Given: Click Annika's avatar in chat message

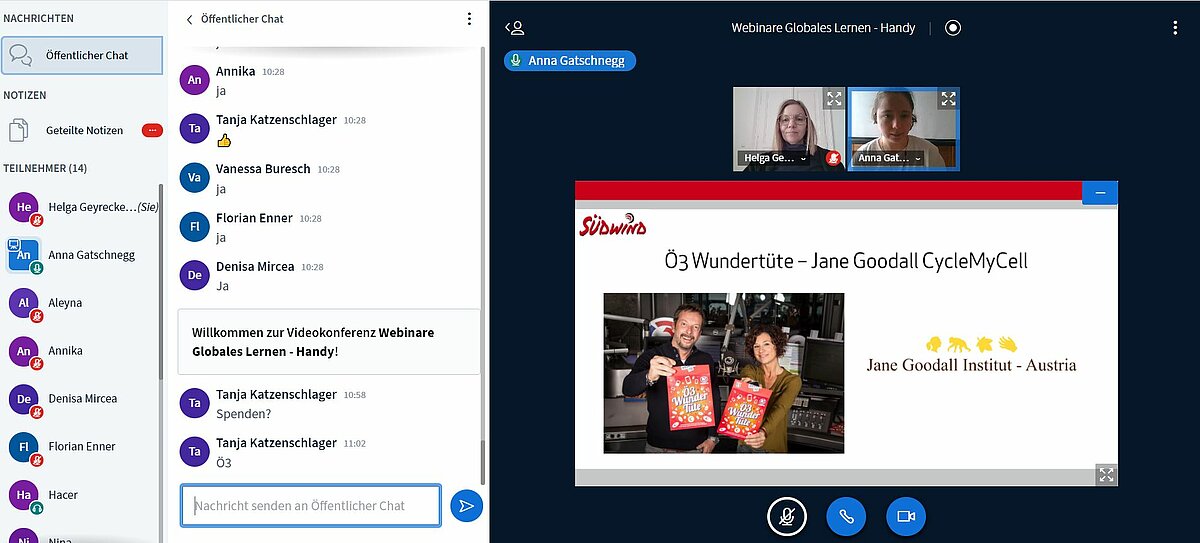Looking at the screenshot, I should coord(194,79).
